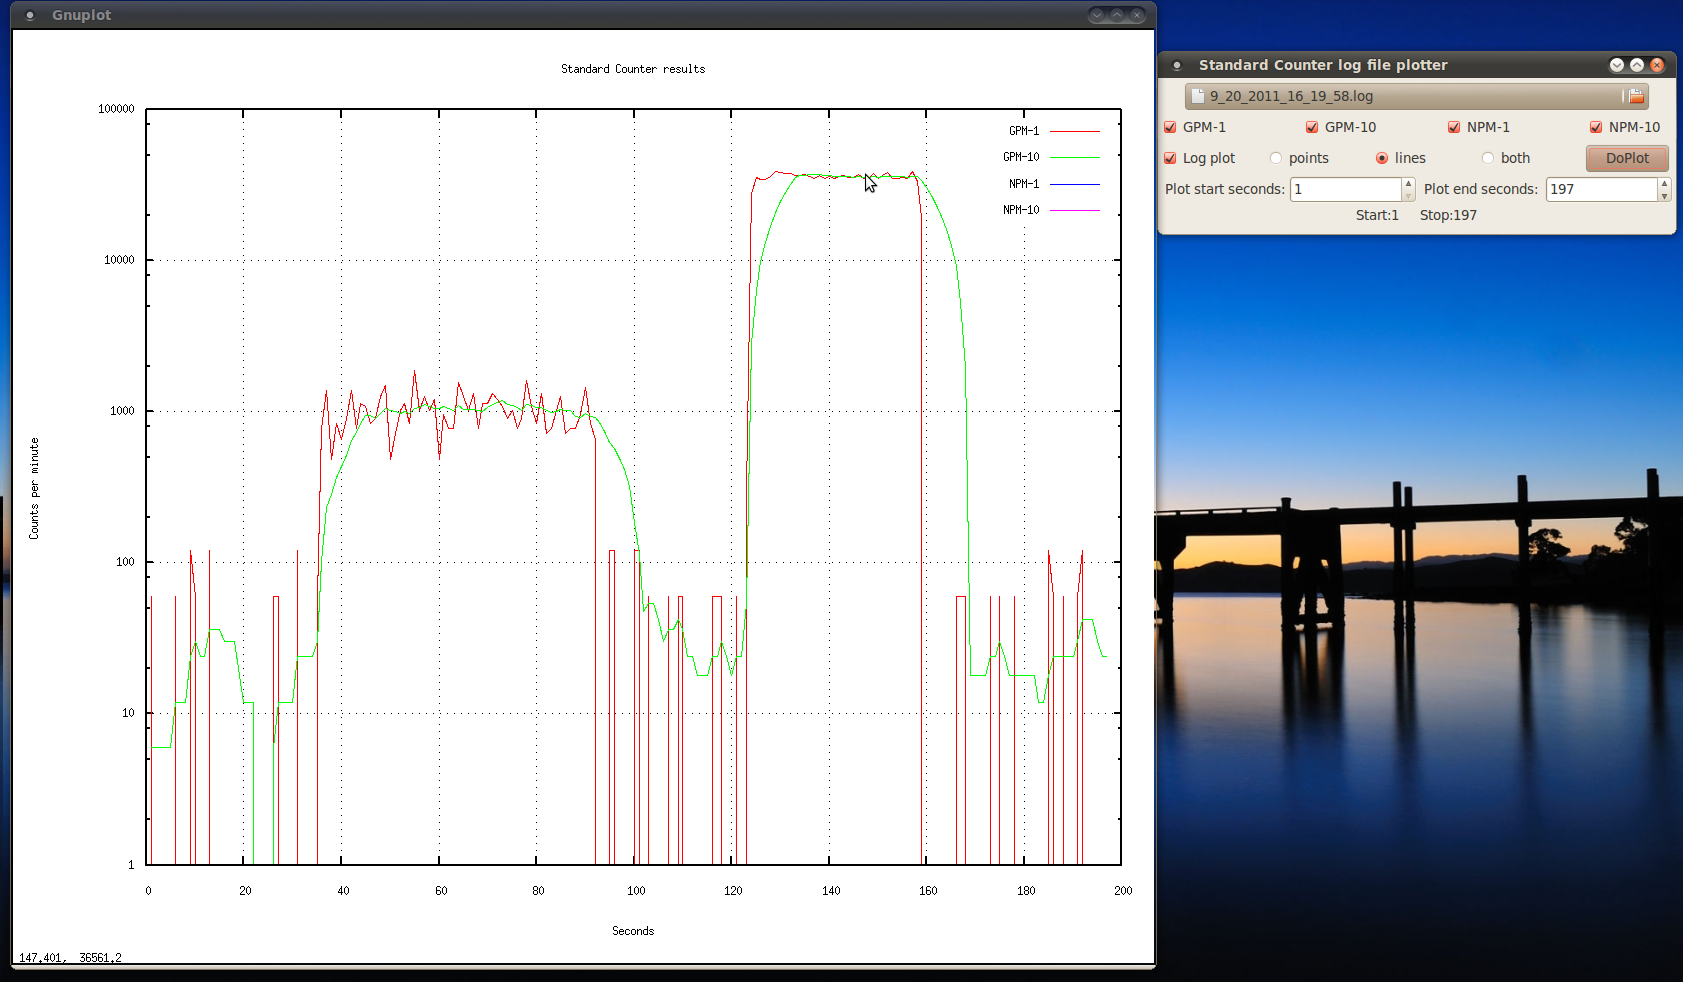Increase Plot end seconds with up arrow
The width and height of the screenshot is (1683, 982).
point(1664,184)
